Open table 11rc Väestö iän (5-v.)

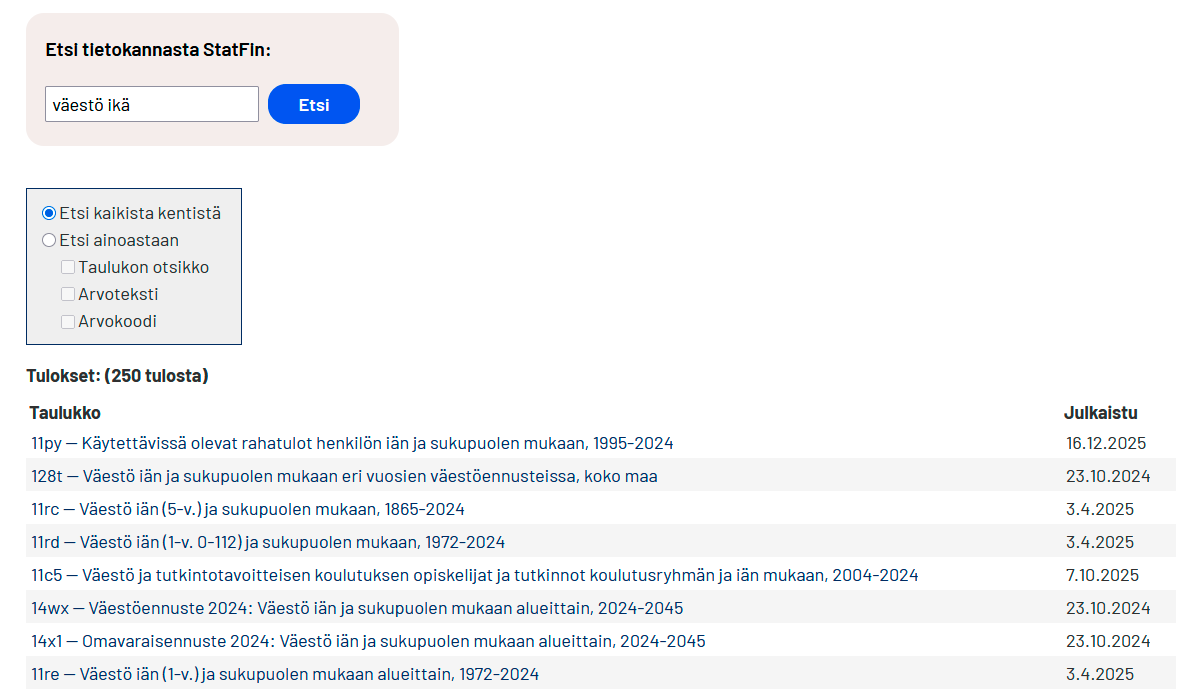point(248,509)
